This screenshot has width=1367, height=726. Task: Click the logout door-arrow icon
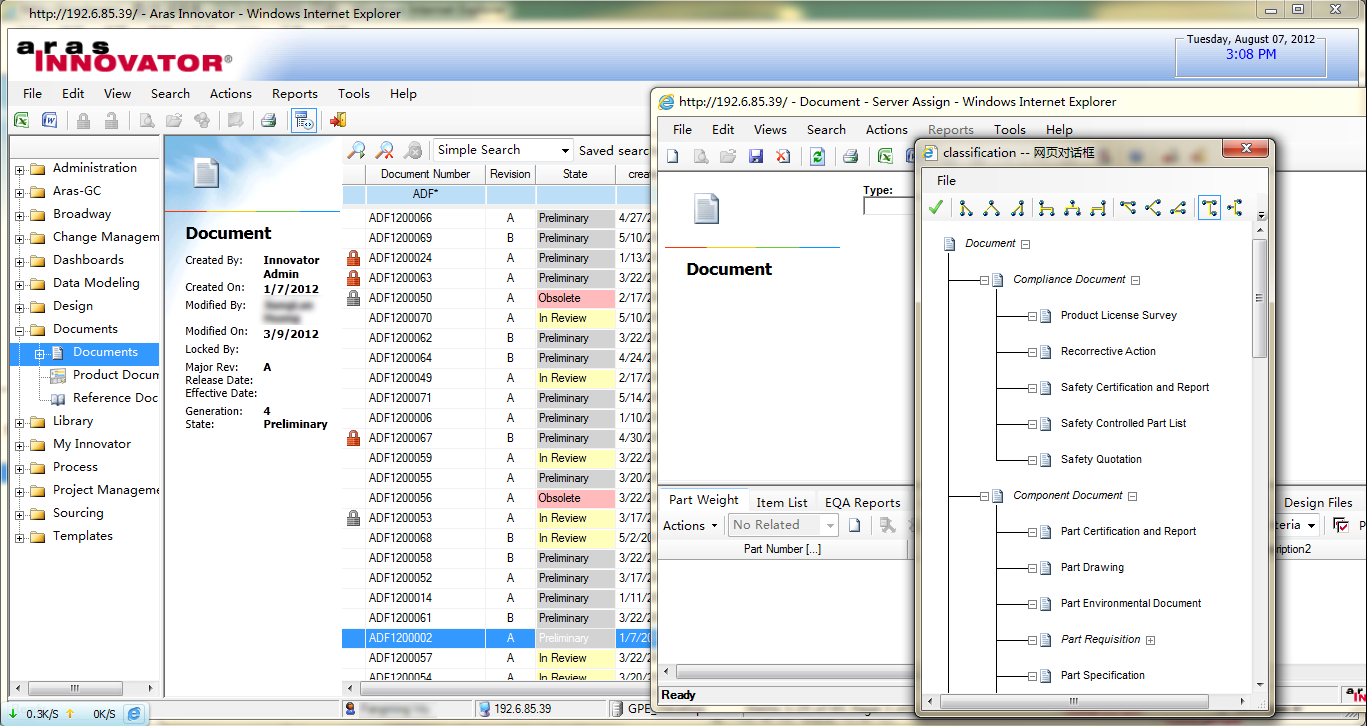pos(338,120)
